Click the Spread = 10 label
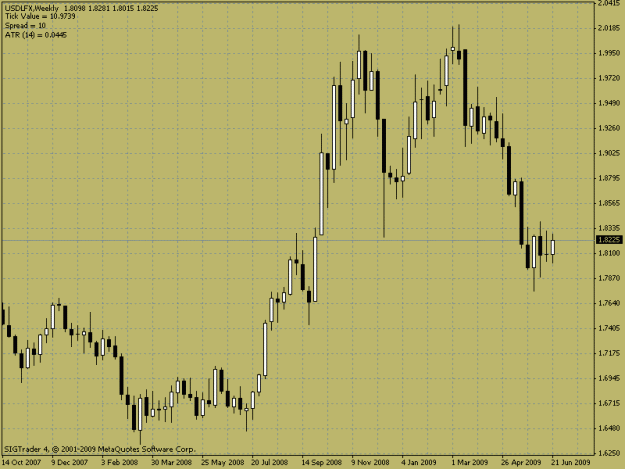This screenshot has height=469, width=625. [25, 26]
